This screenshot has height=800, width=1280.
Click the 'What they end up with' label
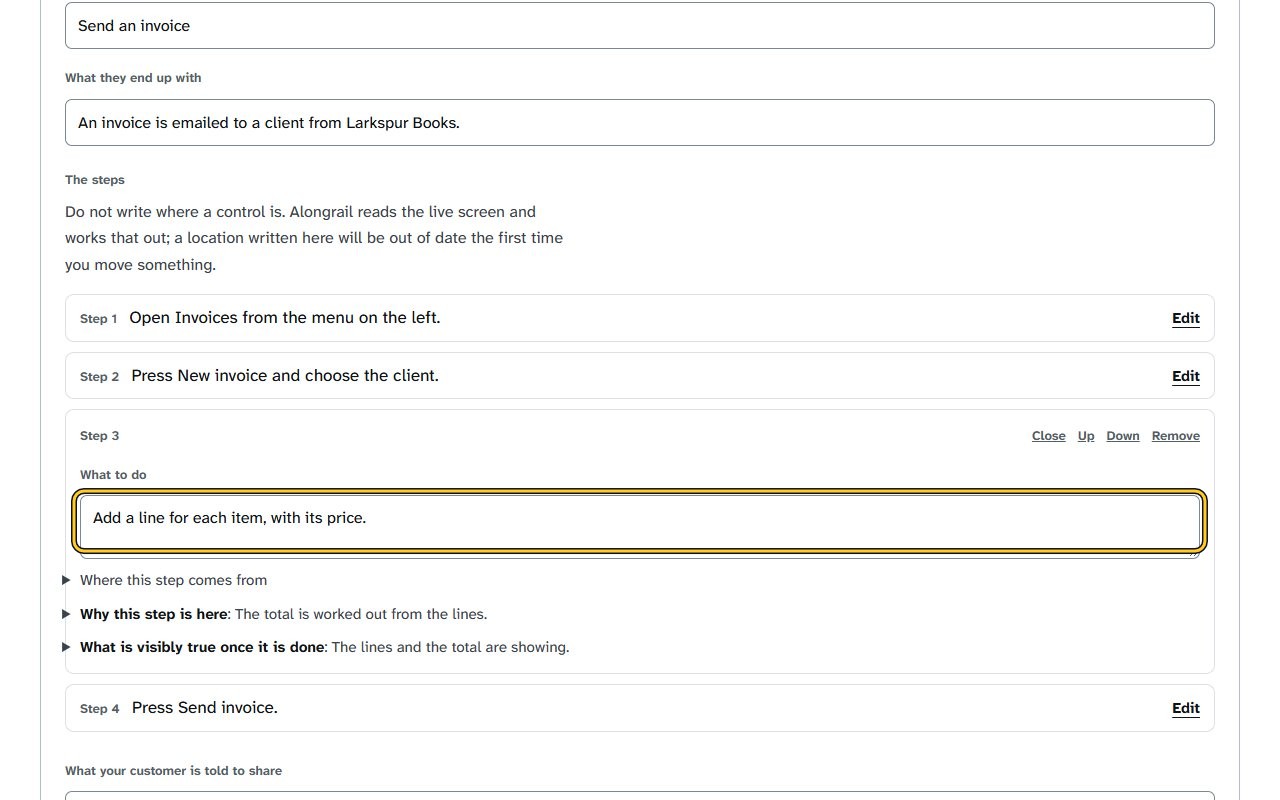point(133,78)
